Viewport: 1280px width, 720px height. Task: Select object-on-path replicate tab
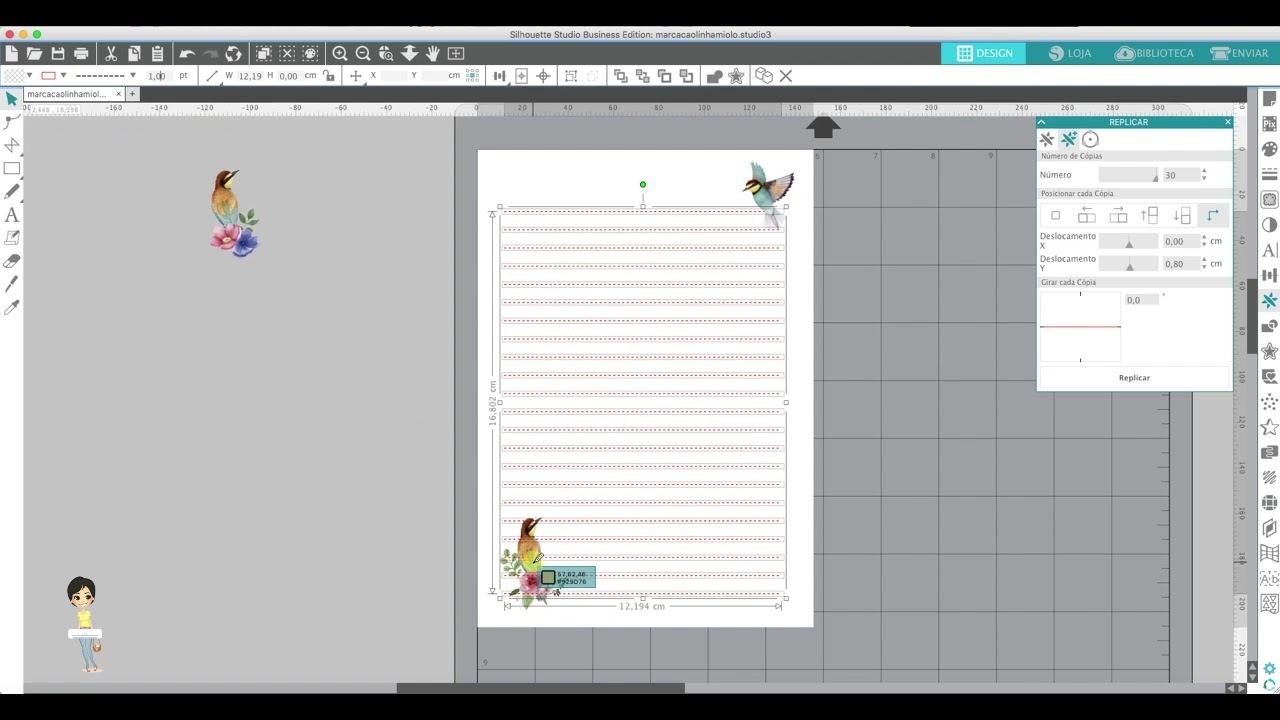click(1090, 140)
